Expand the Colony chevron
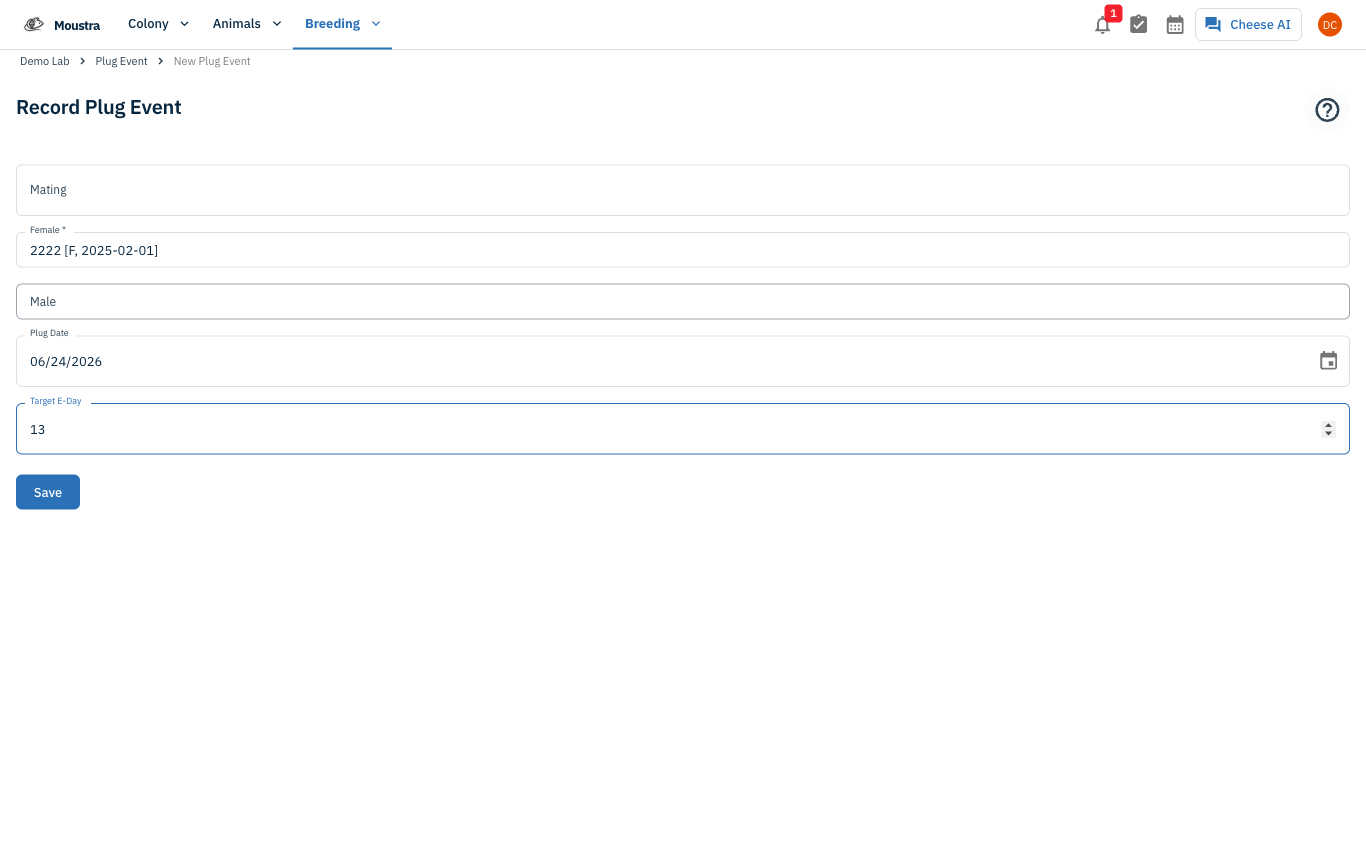This screenshot has width=1366, height=854. [x=184, y=24]
